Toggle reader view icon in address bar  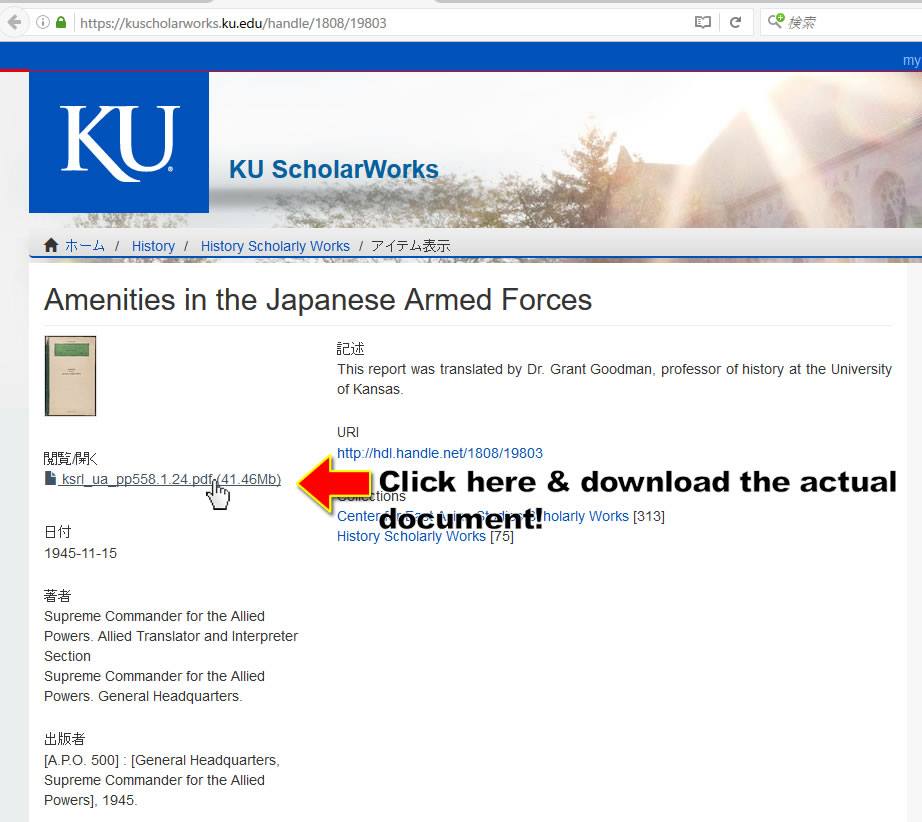703,22
